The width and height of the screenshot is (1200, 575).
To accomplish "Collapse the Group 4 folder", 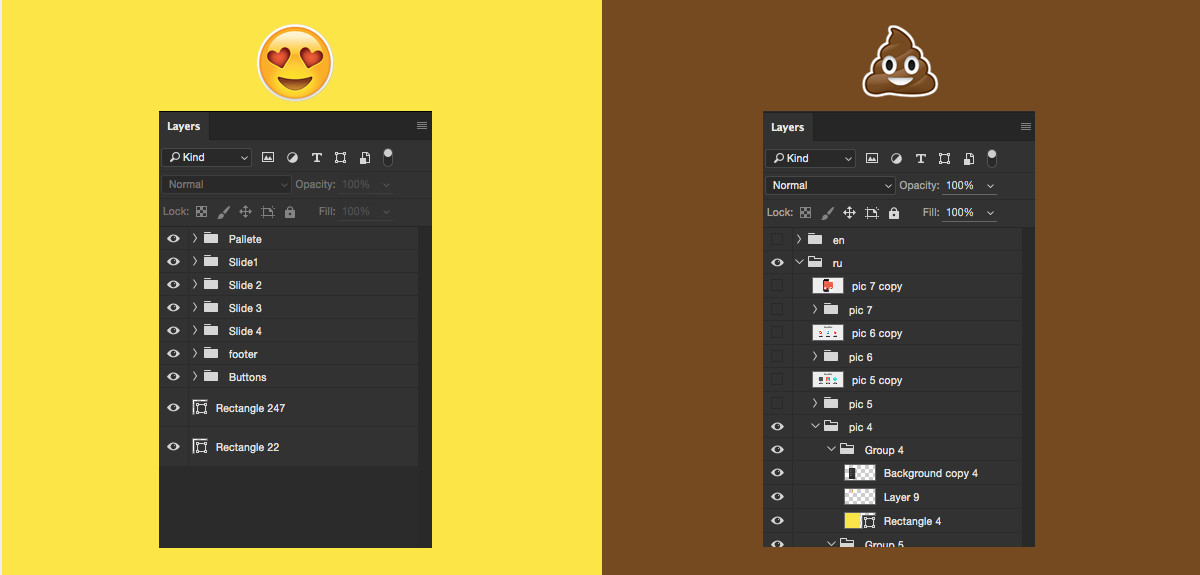I will tap(831, 450).
